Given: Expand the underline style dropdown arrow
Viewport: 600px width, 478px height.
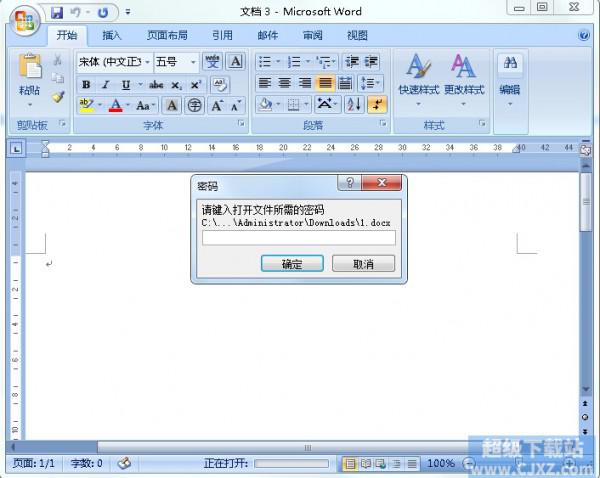Looking at the screenshot, I should click(x=140, y=85).
